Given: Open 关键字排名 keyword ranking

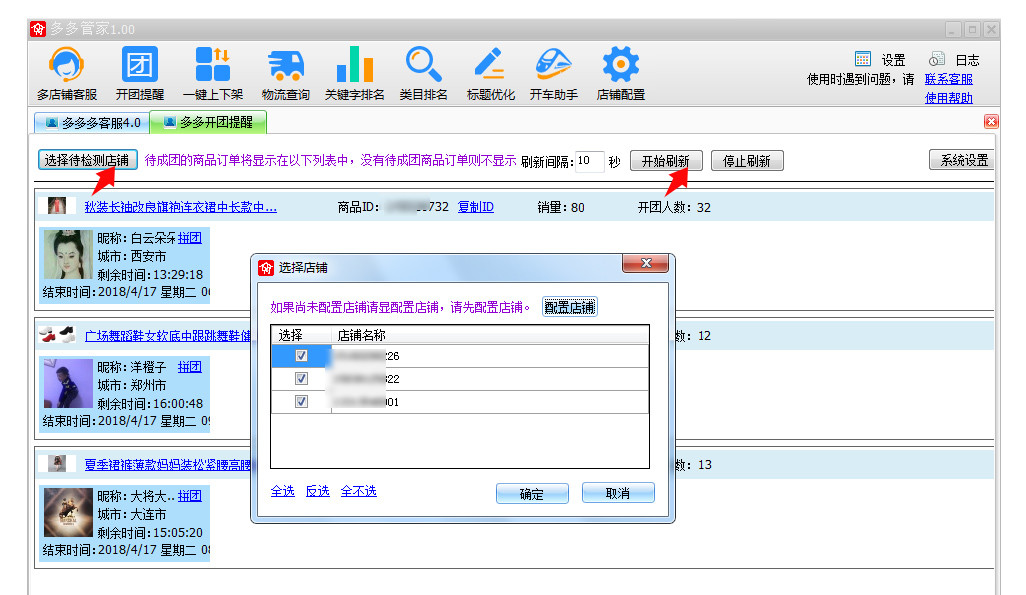Looking at the screenshot, I should coord(355,73).
